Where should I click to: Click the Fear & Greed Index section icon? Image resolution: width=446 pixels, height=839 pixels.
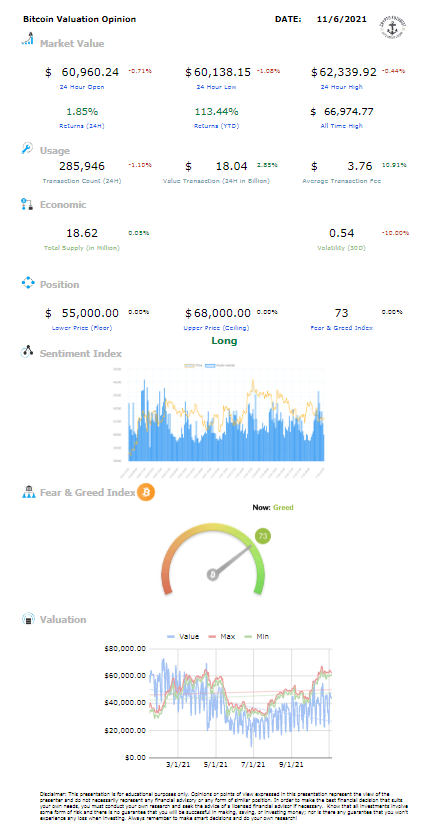coord(28,492)
